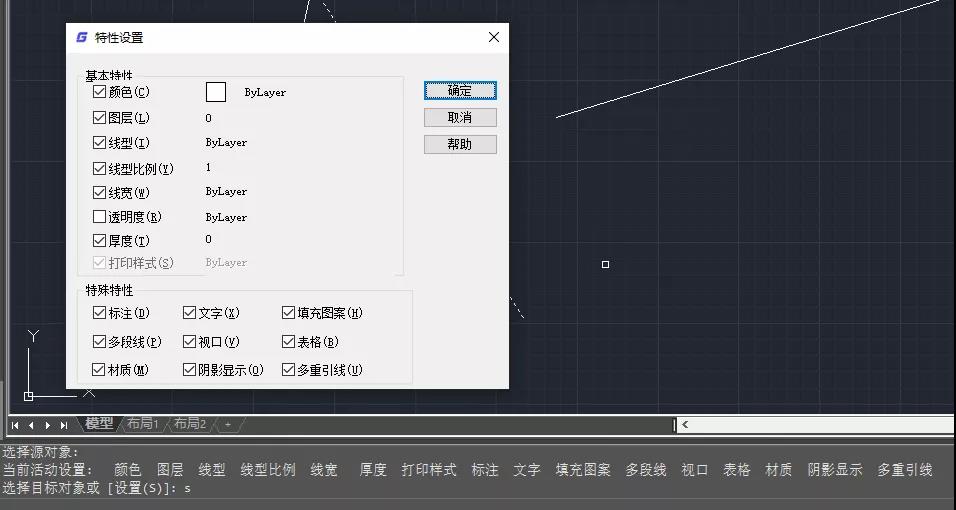The image size is (956, 510).
Task: Switch to the 布局1 tab
Action: (x=143, y=424)
